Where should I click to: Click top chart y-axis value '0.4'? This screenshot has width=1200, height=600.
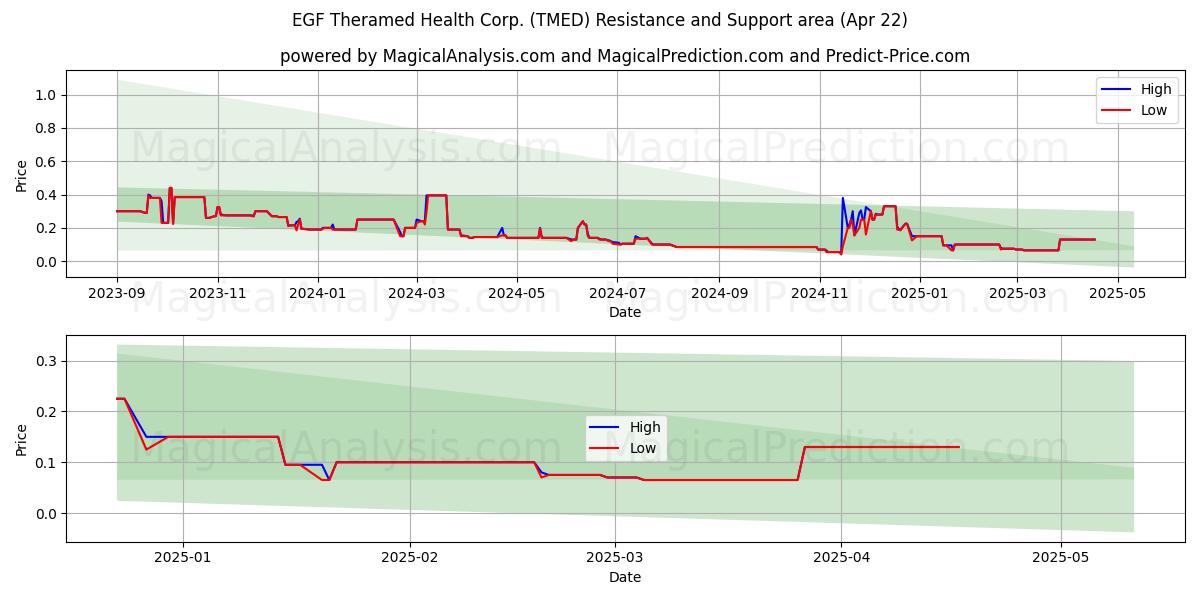(x=48, y=195)
